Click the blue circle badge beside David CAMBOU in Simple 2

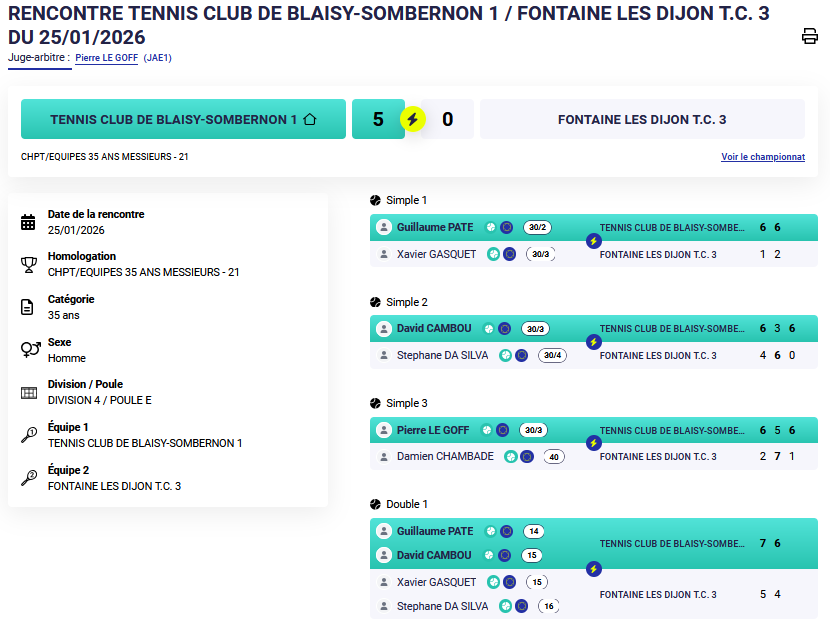click(505, 328)
